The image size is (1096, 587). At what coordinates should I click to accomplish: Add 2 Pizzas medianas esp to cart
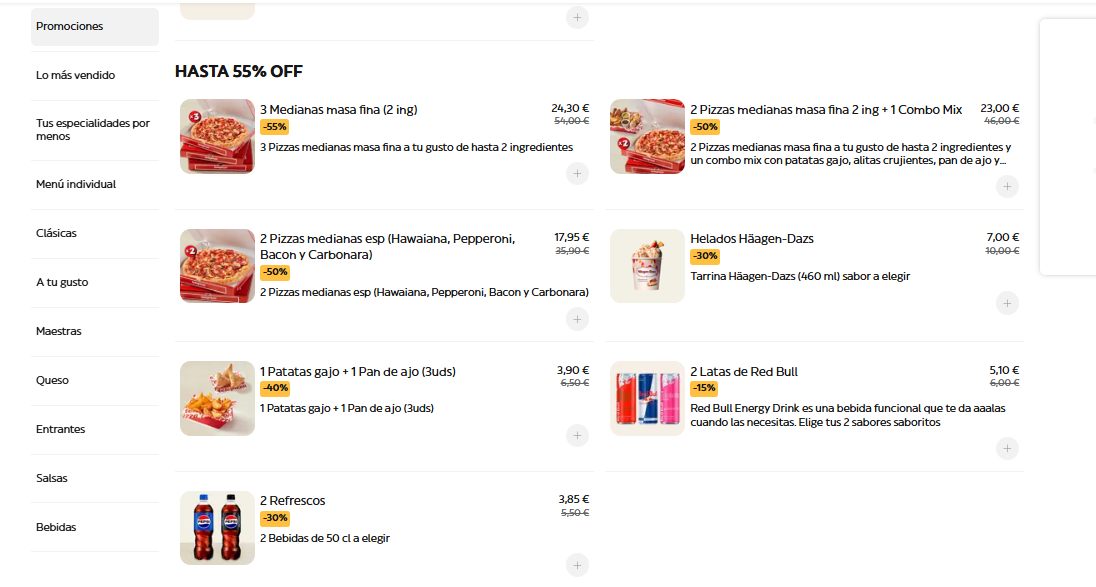pos(577,319)
